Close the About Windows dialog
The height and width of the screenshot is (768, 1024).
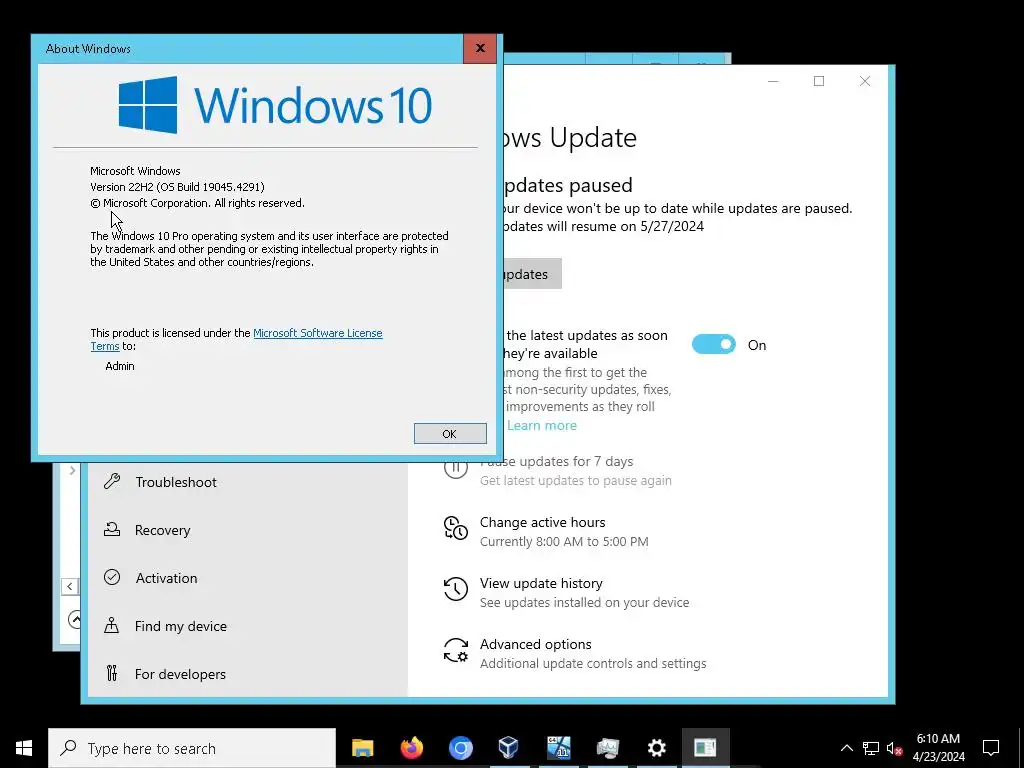tap(480, 48)
